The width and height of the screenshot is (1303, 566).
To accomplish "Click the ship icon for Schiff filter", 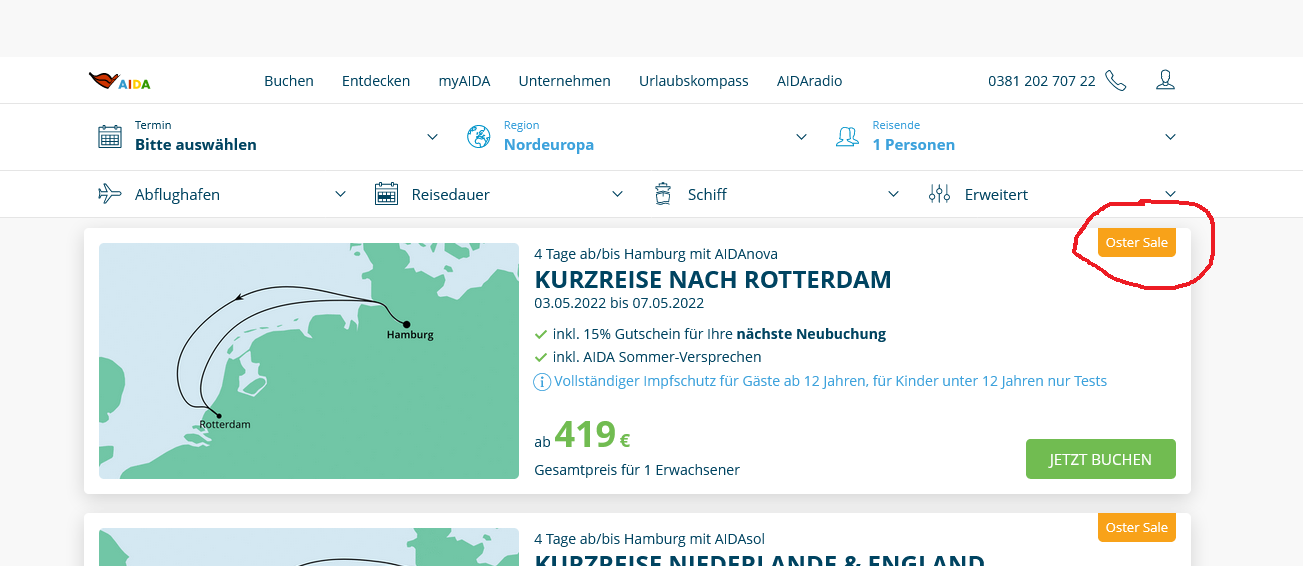I will [663, 194].
